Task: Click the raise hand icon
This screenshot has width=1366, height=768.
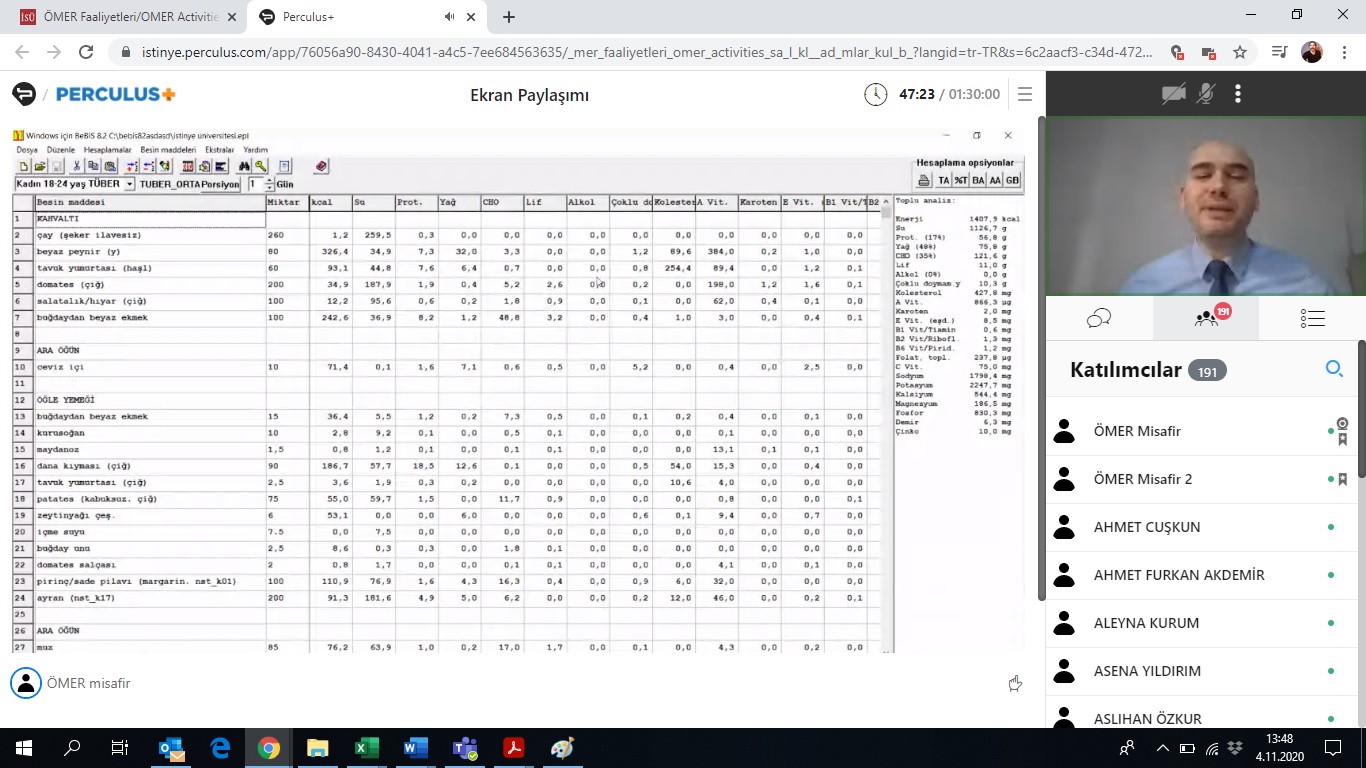Action: [x=1015, y=684]
